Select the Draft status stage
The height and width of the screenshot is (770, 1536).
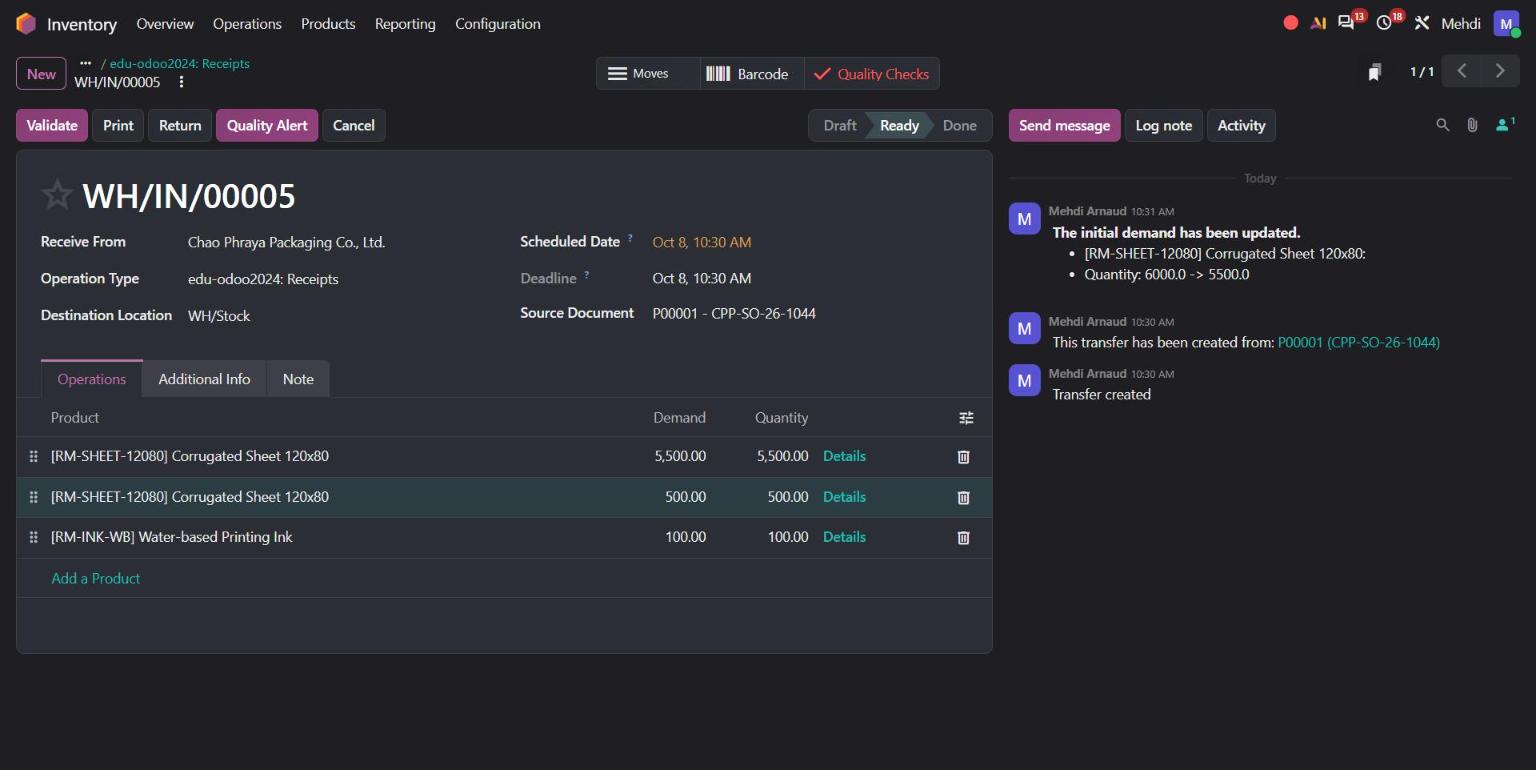(x=840, y=125)
